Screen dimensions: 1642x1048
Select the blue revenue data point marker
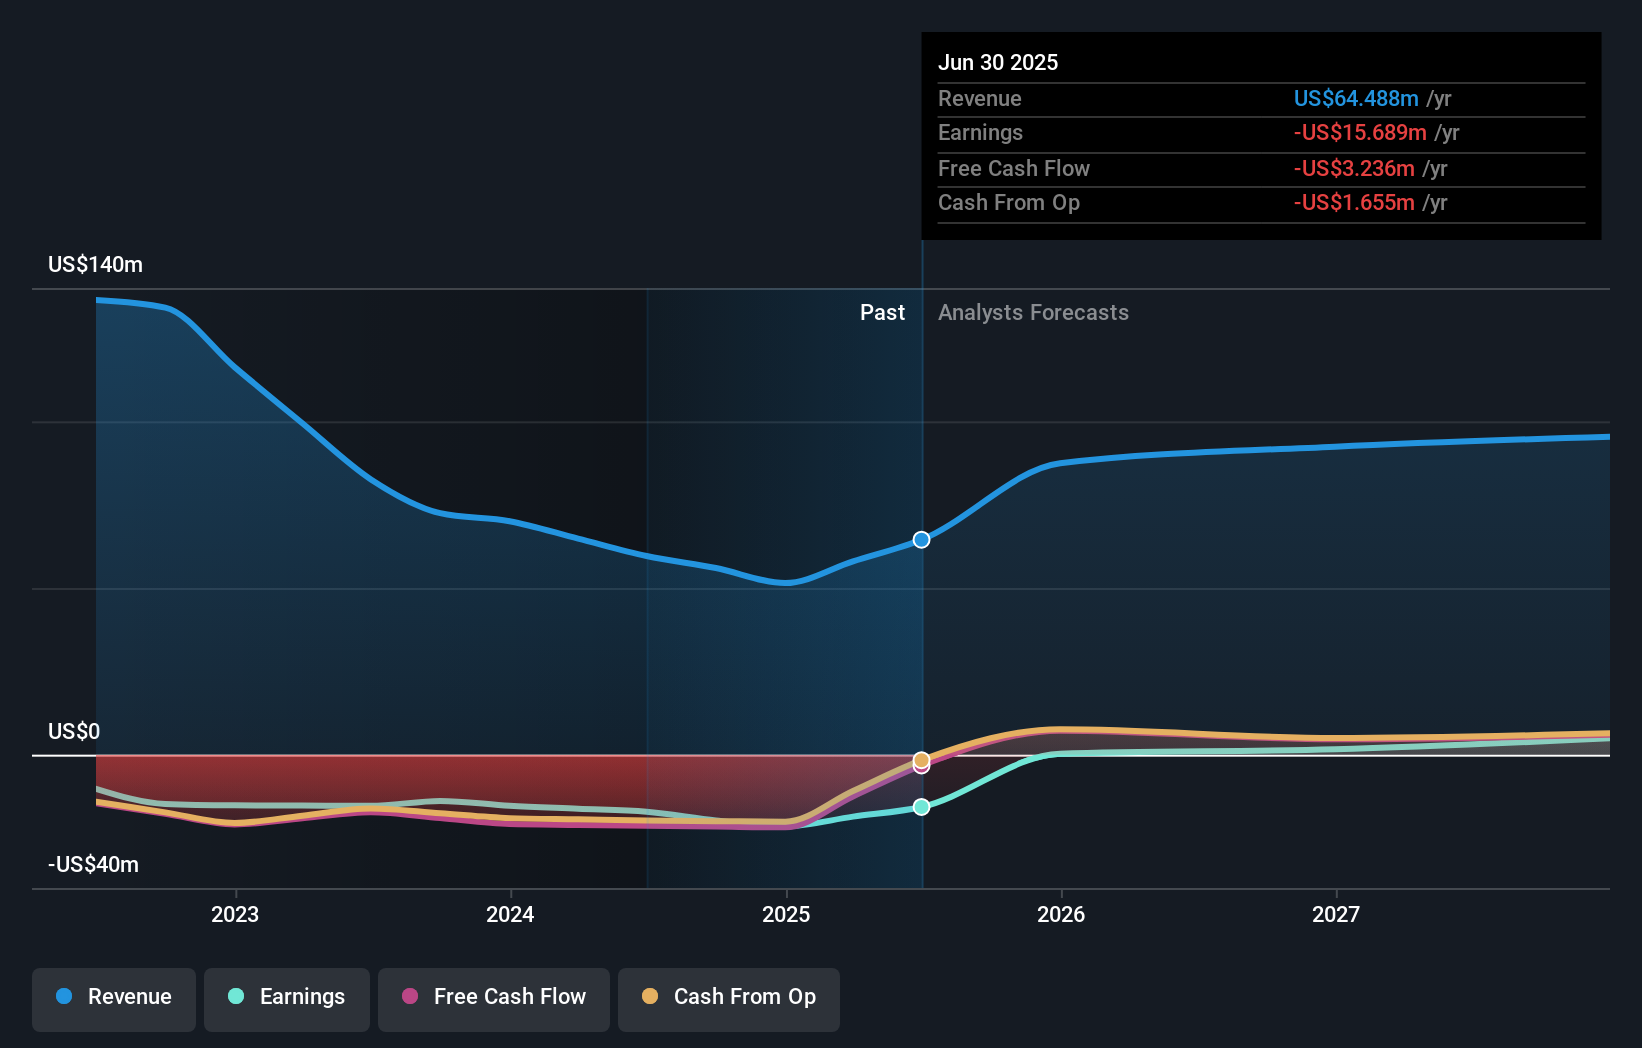pyautogui.click(x=921, y=539)
